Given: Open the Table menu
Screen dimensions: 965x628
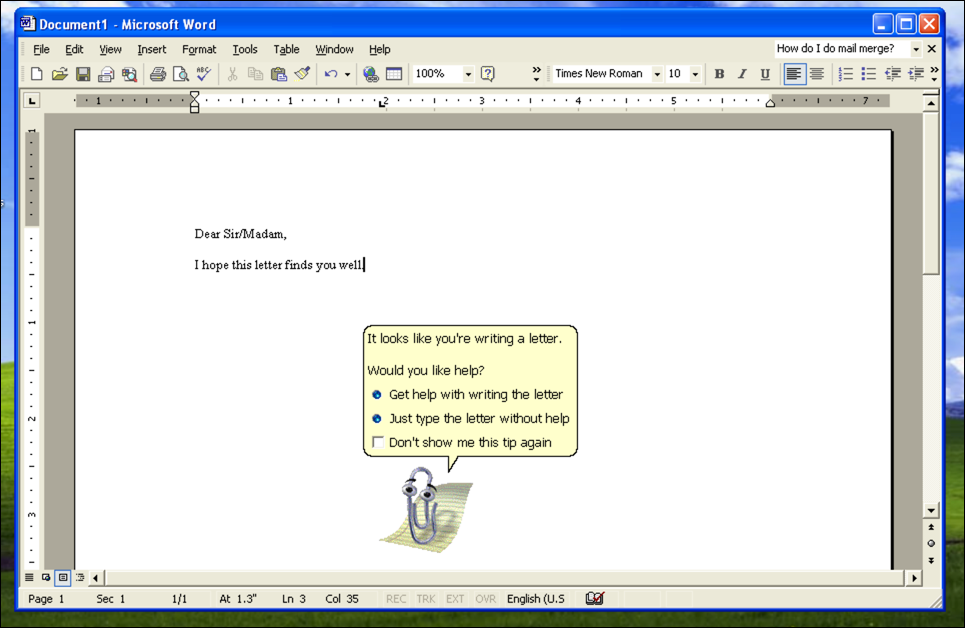Looking at the screenshot, I should (x=286, y=49).
